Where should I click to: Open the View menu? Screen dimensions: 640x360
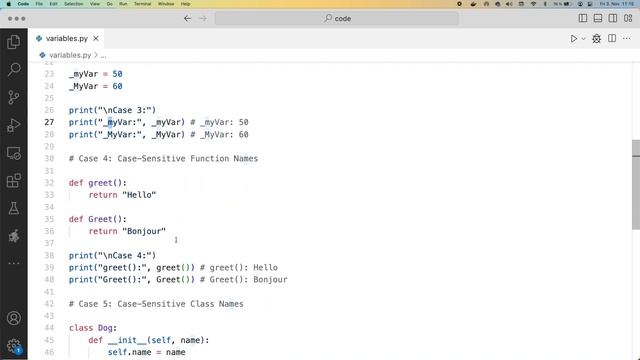pyautogui.click(x=95, y=4)
